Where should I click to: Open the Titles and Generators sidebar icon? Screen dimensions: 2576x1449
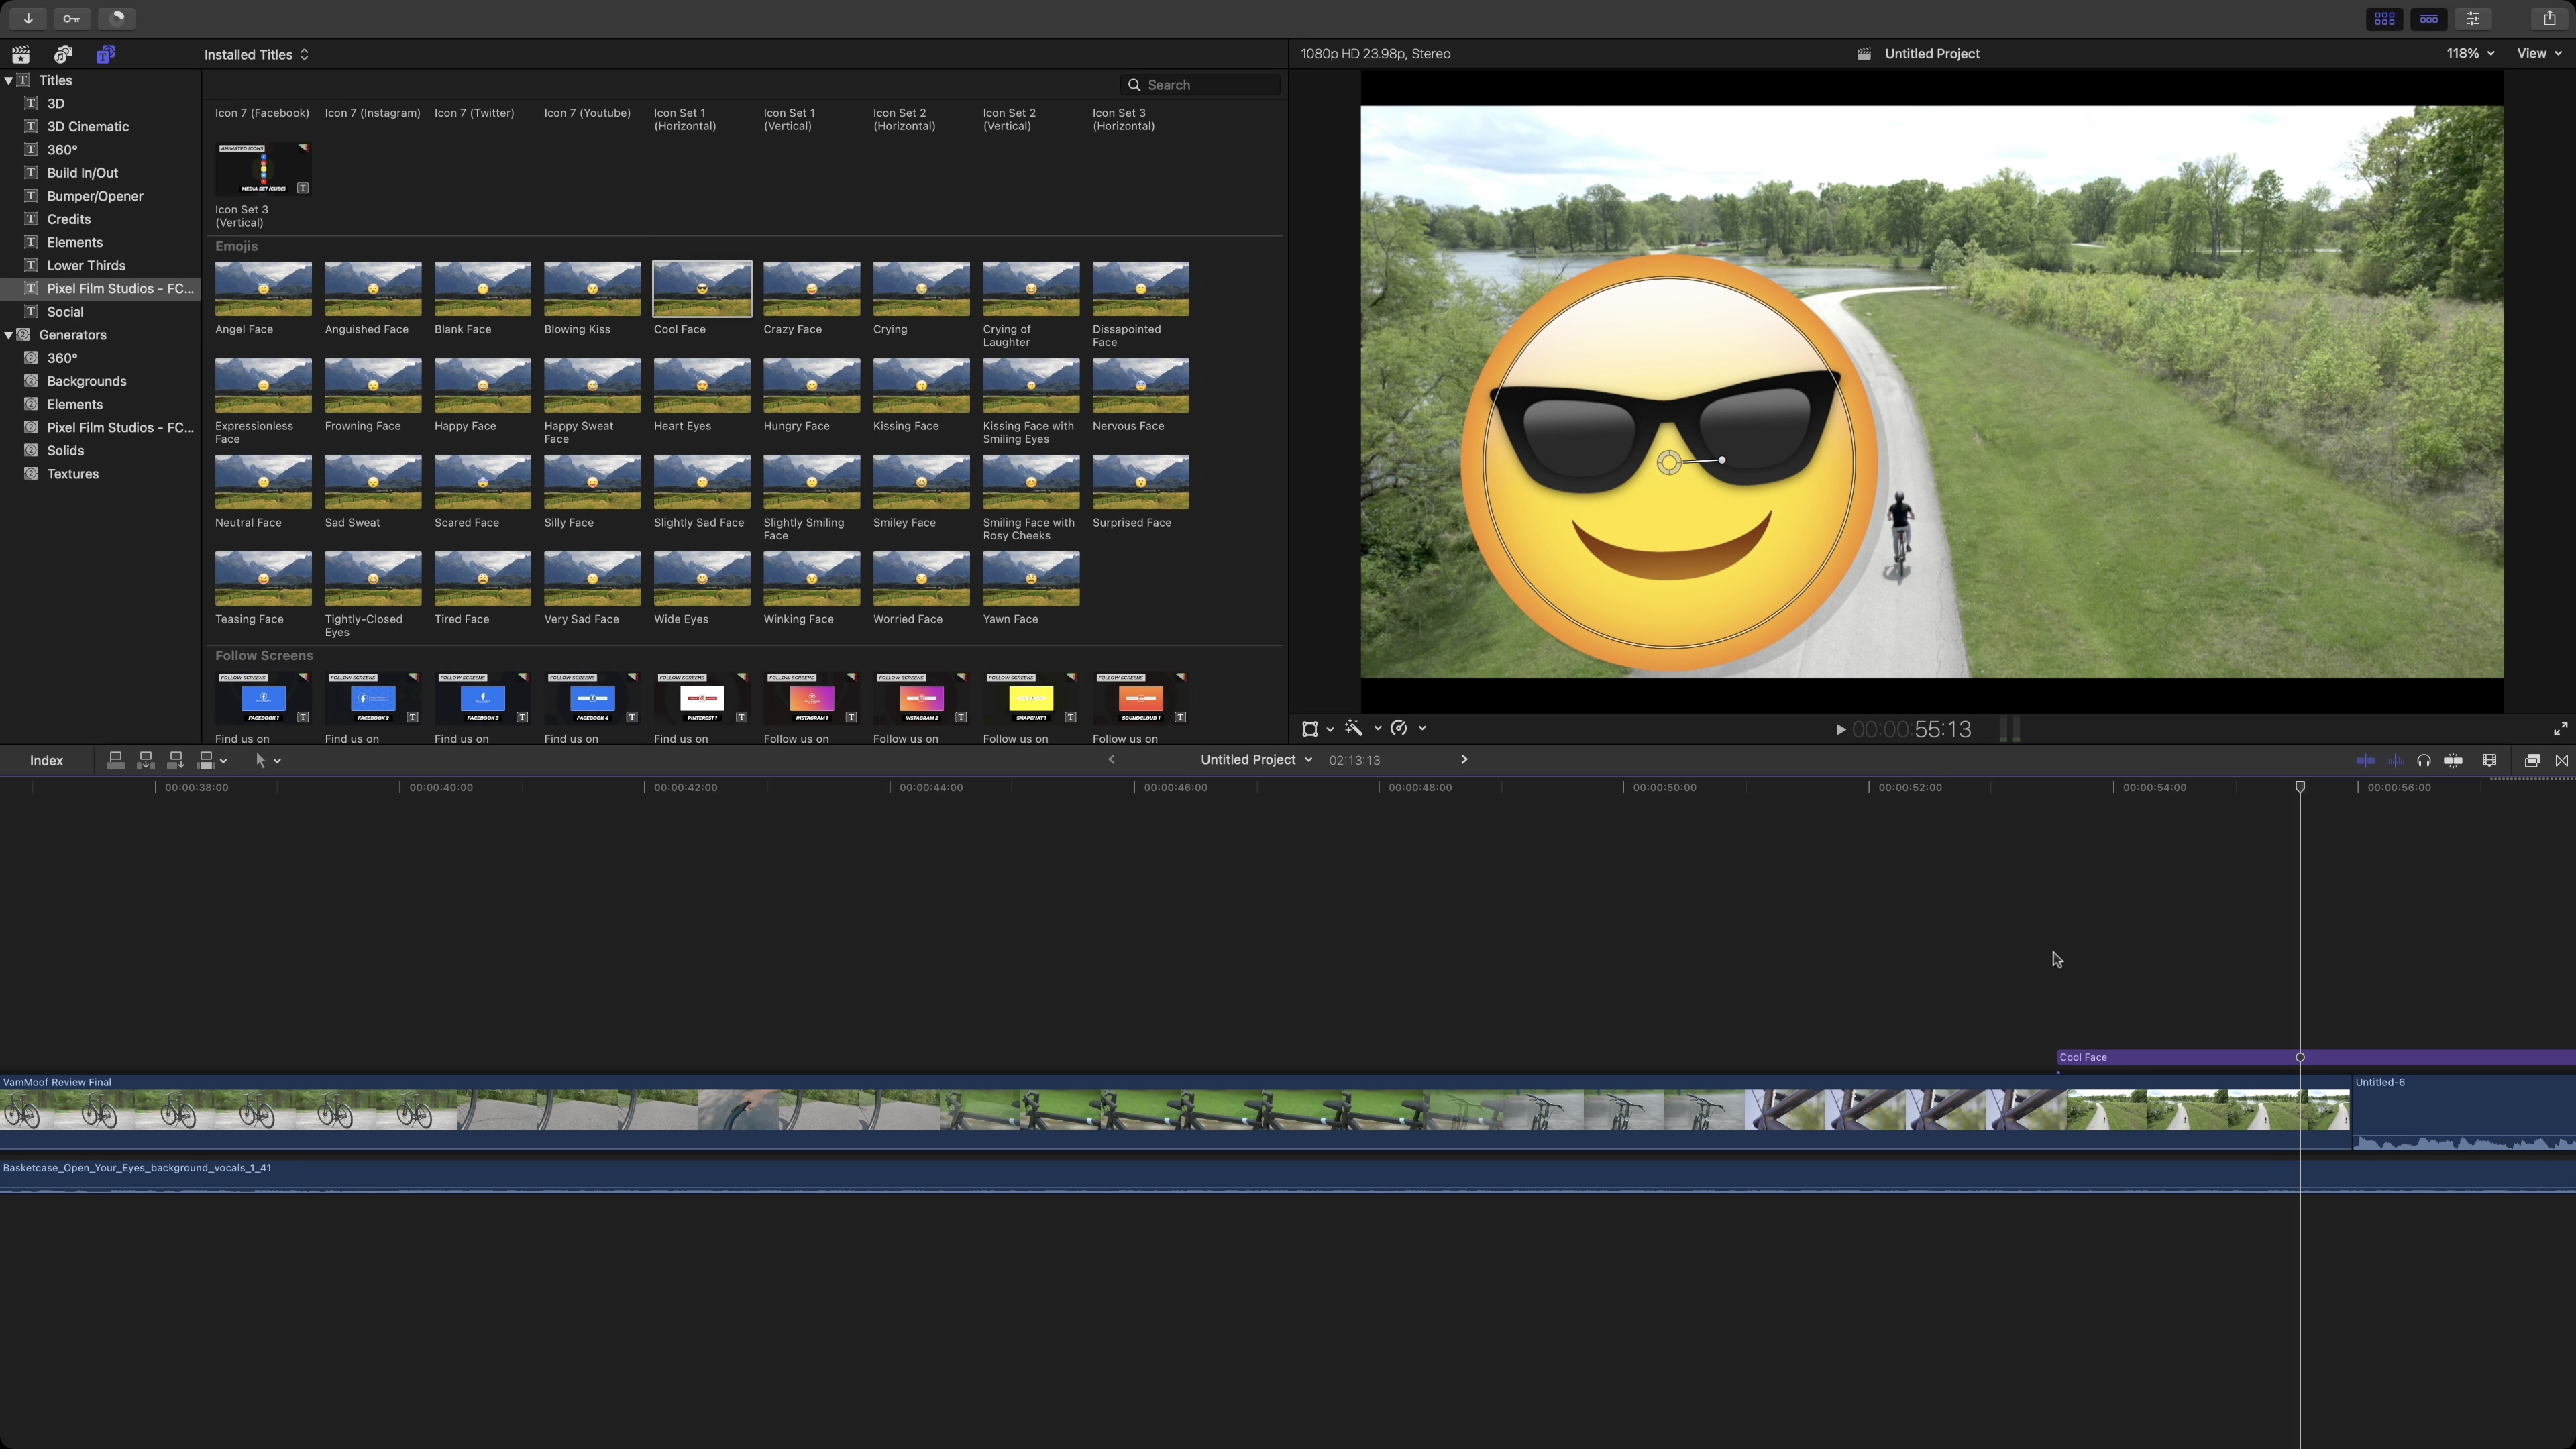pos(105,54)
